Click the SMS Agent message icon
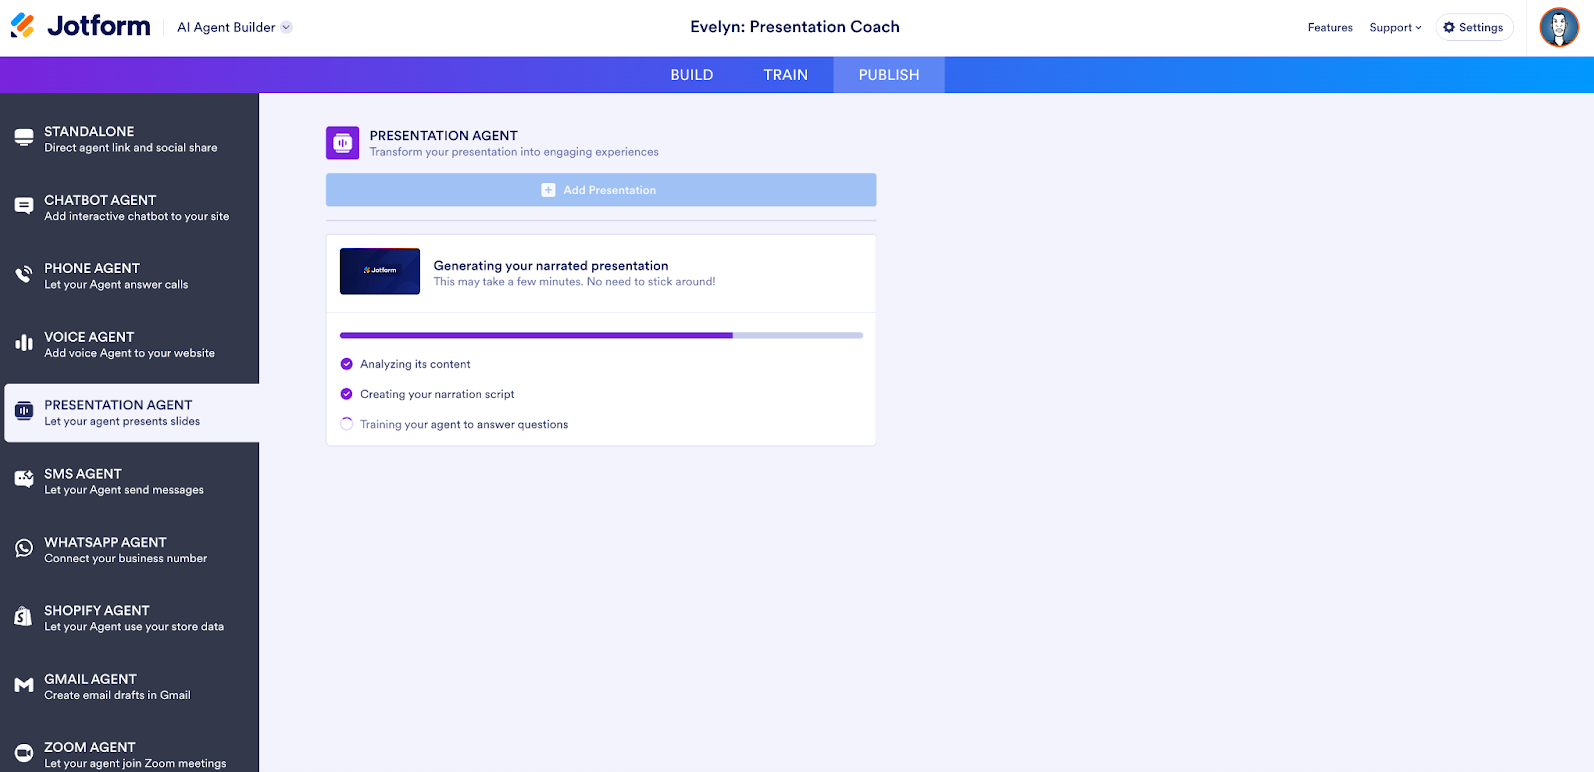Image resolution: width=1594 pixels, height=772 pixels. (24, 480)
